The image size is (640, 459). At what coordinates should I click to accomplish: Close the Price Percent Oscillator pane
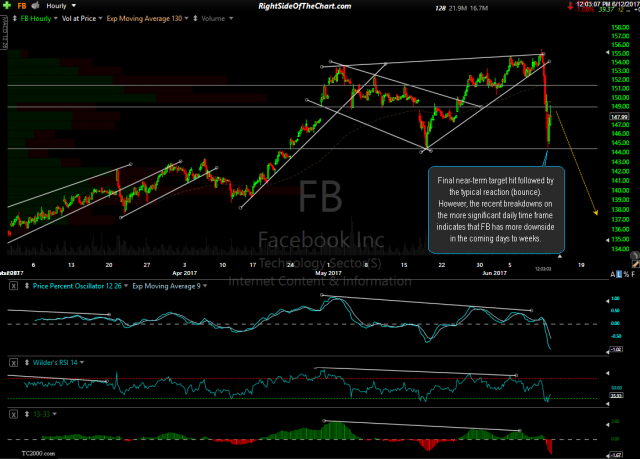tap(13, 286)
